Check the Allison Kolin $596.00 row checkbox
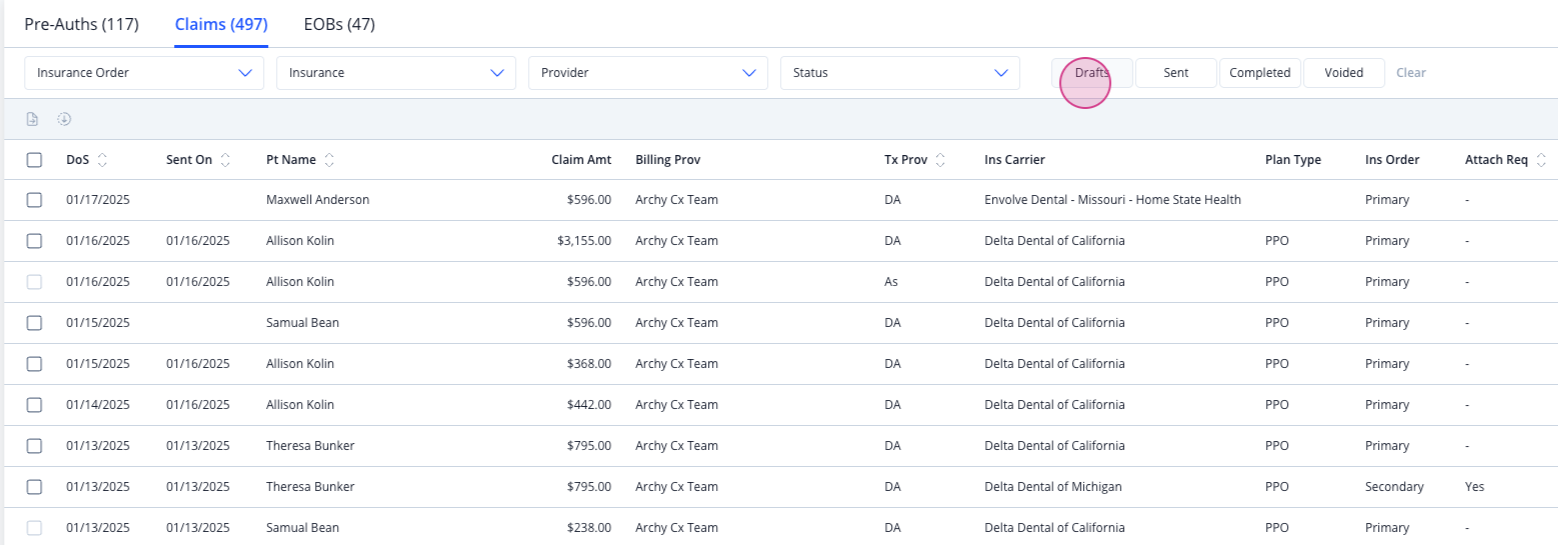 click(x=34, y=282)
